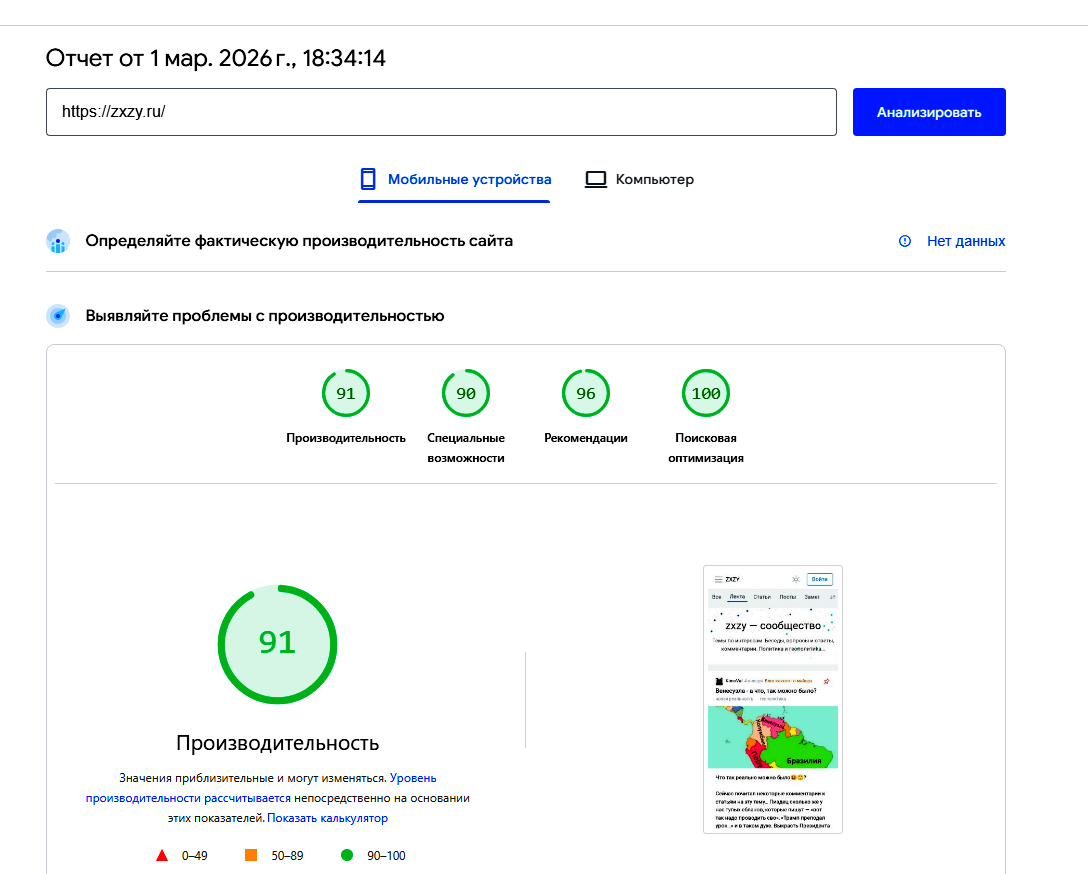Click the desktop computer monitor icon
Image resolution: width=1088 pixels, height=874 pixels.
596,180
